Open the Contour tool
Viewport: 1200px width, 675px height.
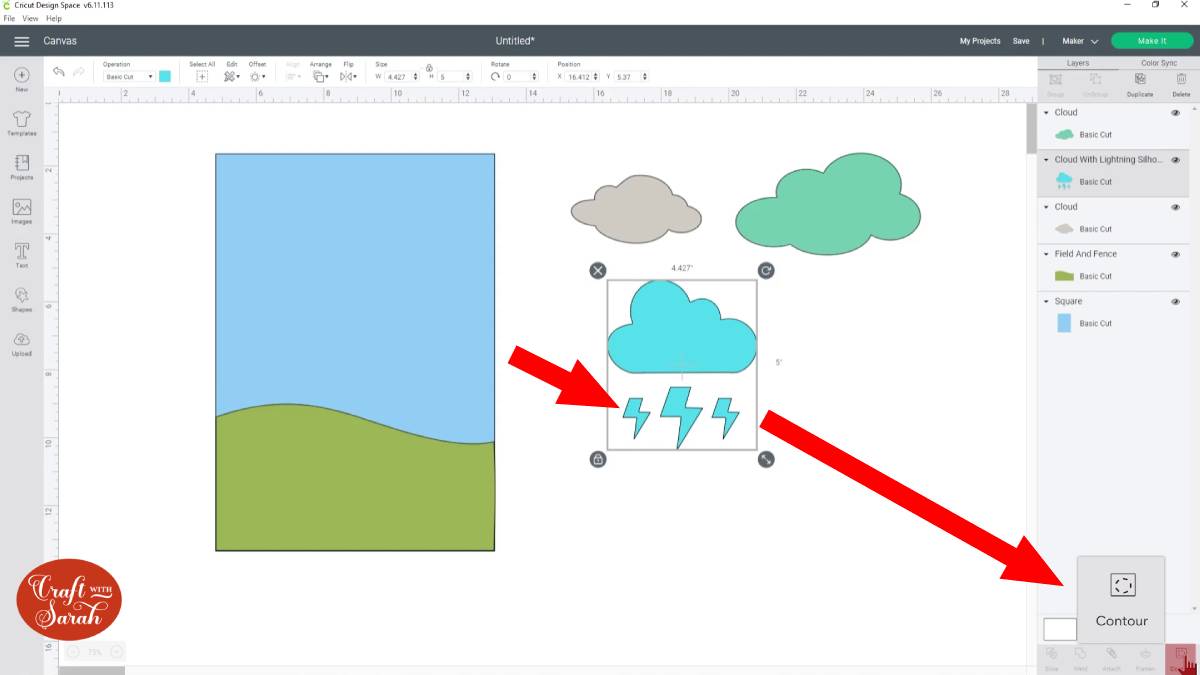pyautogui.click(x=1121, y=596)
